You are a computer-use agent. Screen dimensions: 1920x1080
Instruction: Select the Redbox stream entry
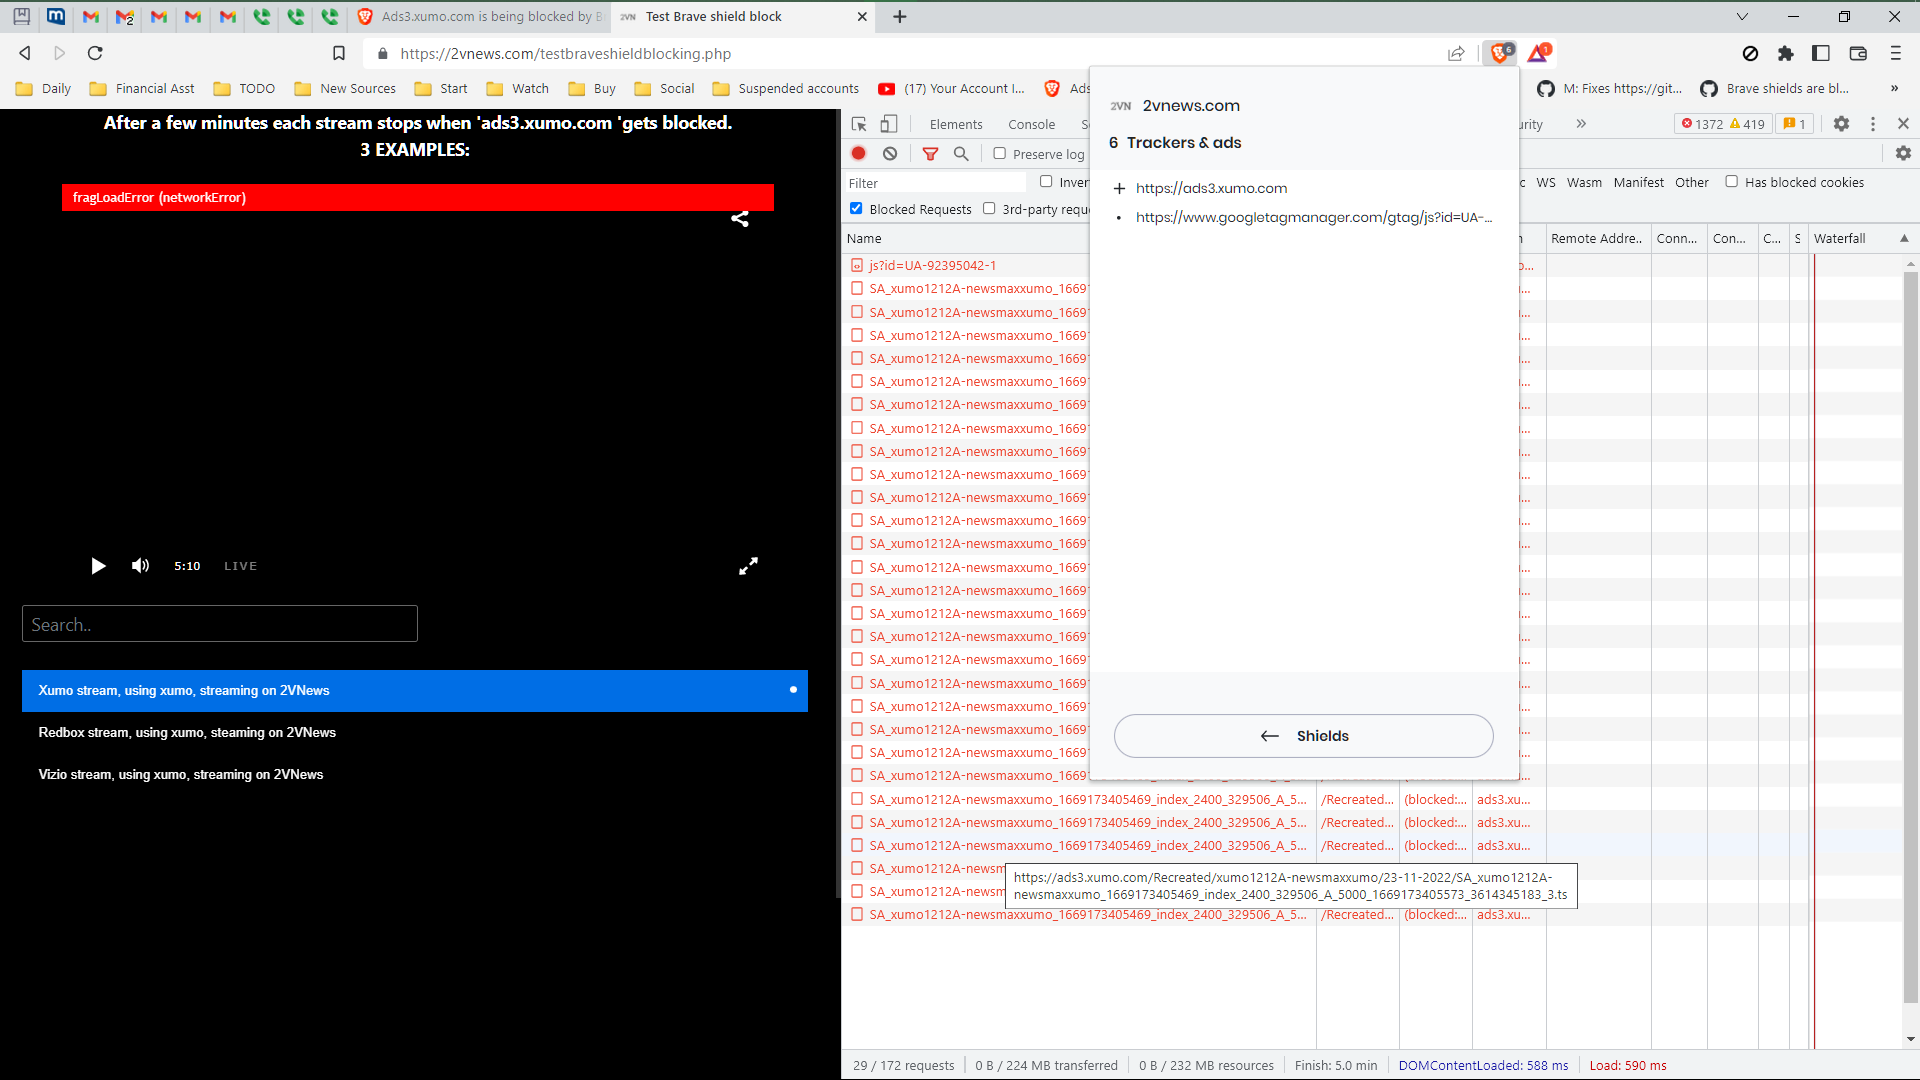point(187,732)
